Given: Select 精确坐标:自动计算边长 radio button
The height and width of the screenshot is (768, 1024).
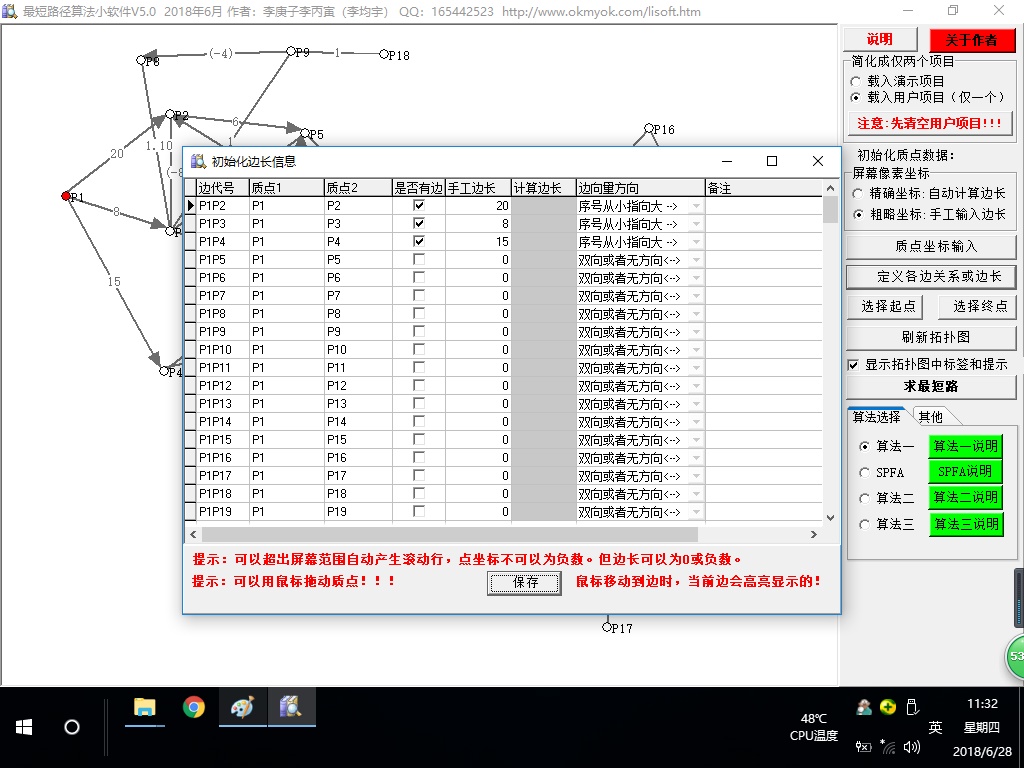Looking at the screenshot, I should point(857,193).
